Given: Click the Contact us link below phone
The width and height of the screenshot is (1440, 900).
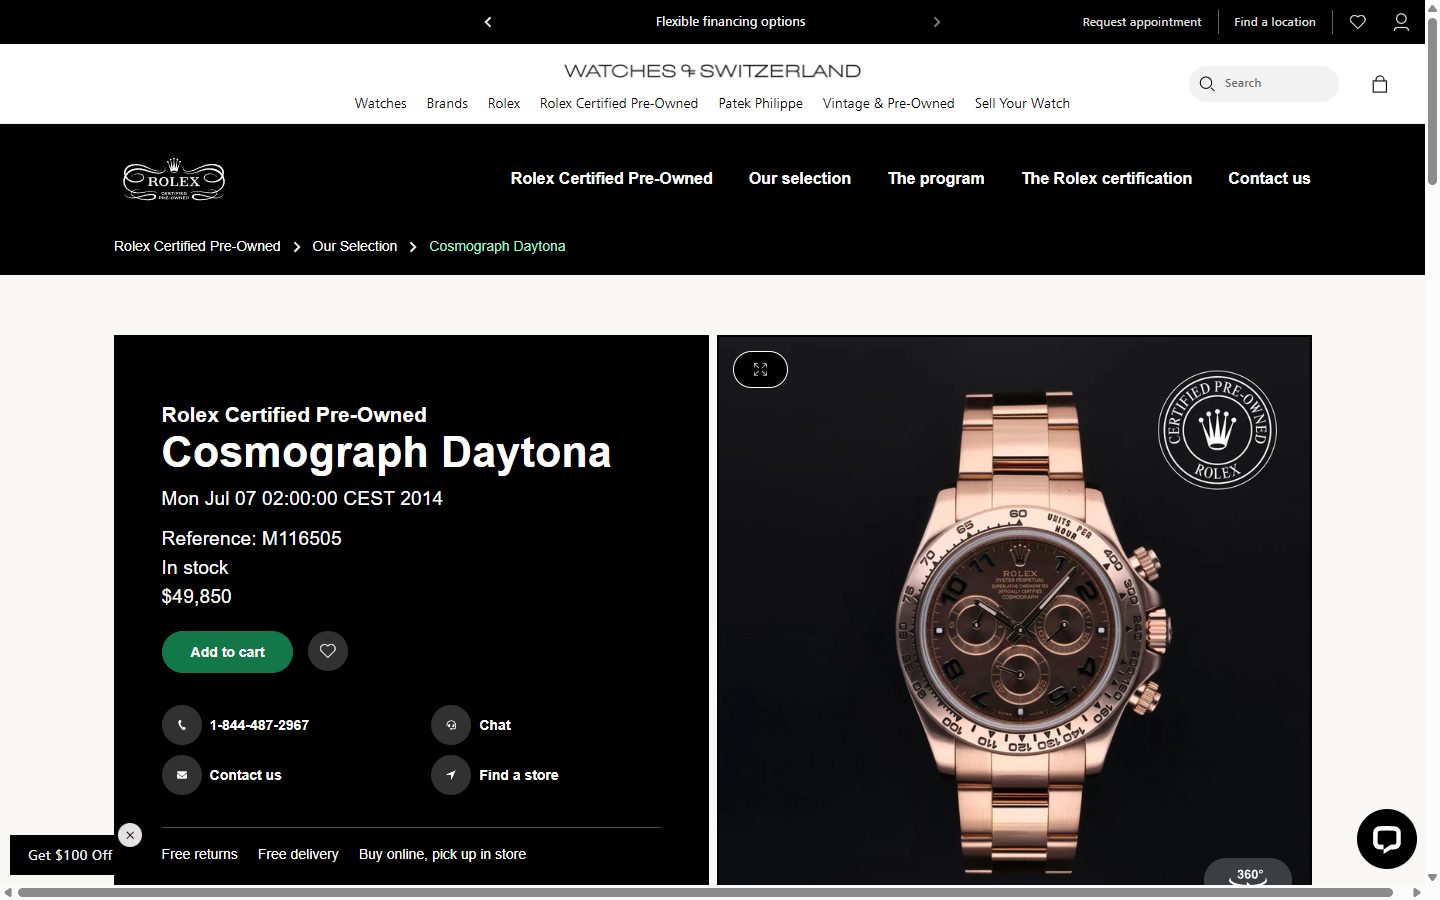Looking at the screenshot, I should pyautogui.click(x=245, y=775).
